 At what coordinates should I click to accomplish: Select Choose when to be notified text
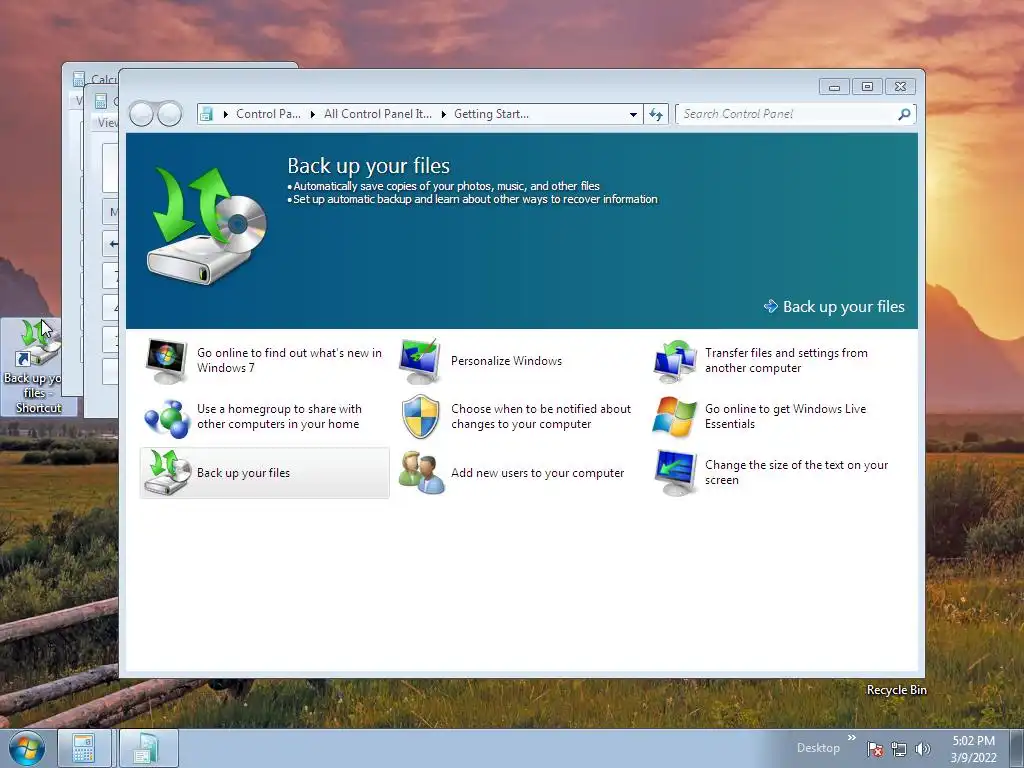[x=541, y=416]
